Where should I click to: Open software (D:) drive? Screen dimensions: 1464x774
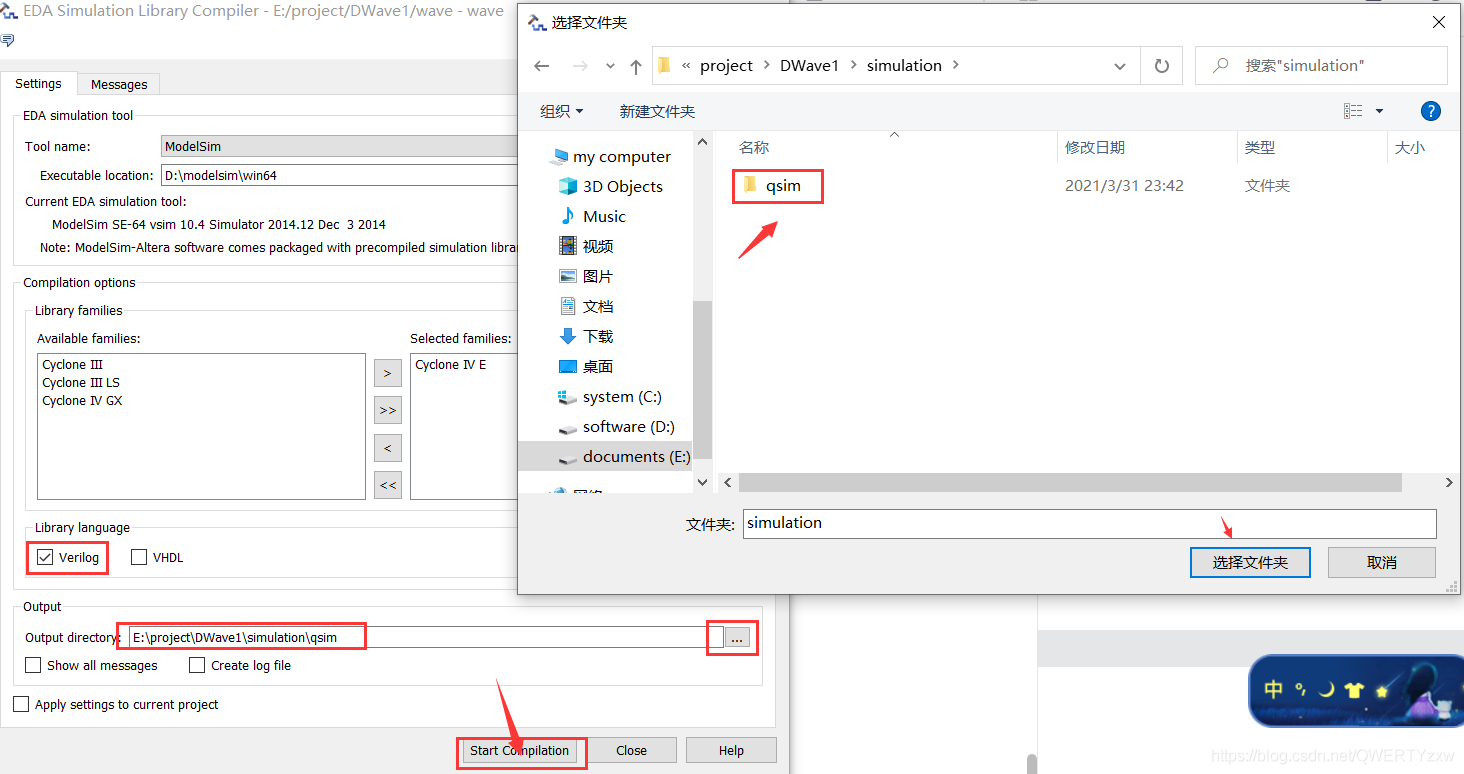click(616, 427)
